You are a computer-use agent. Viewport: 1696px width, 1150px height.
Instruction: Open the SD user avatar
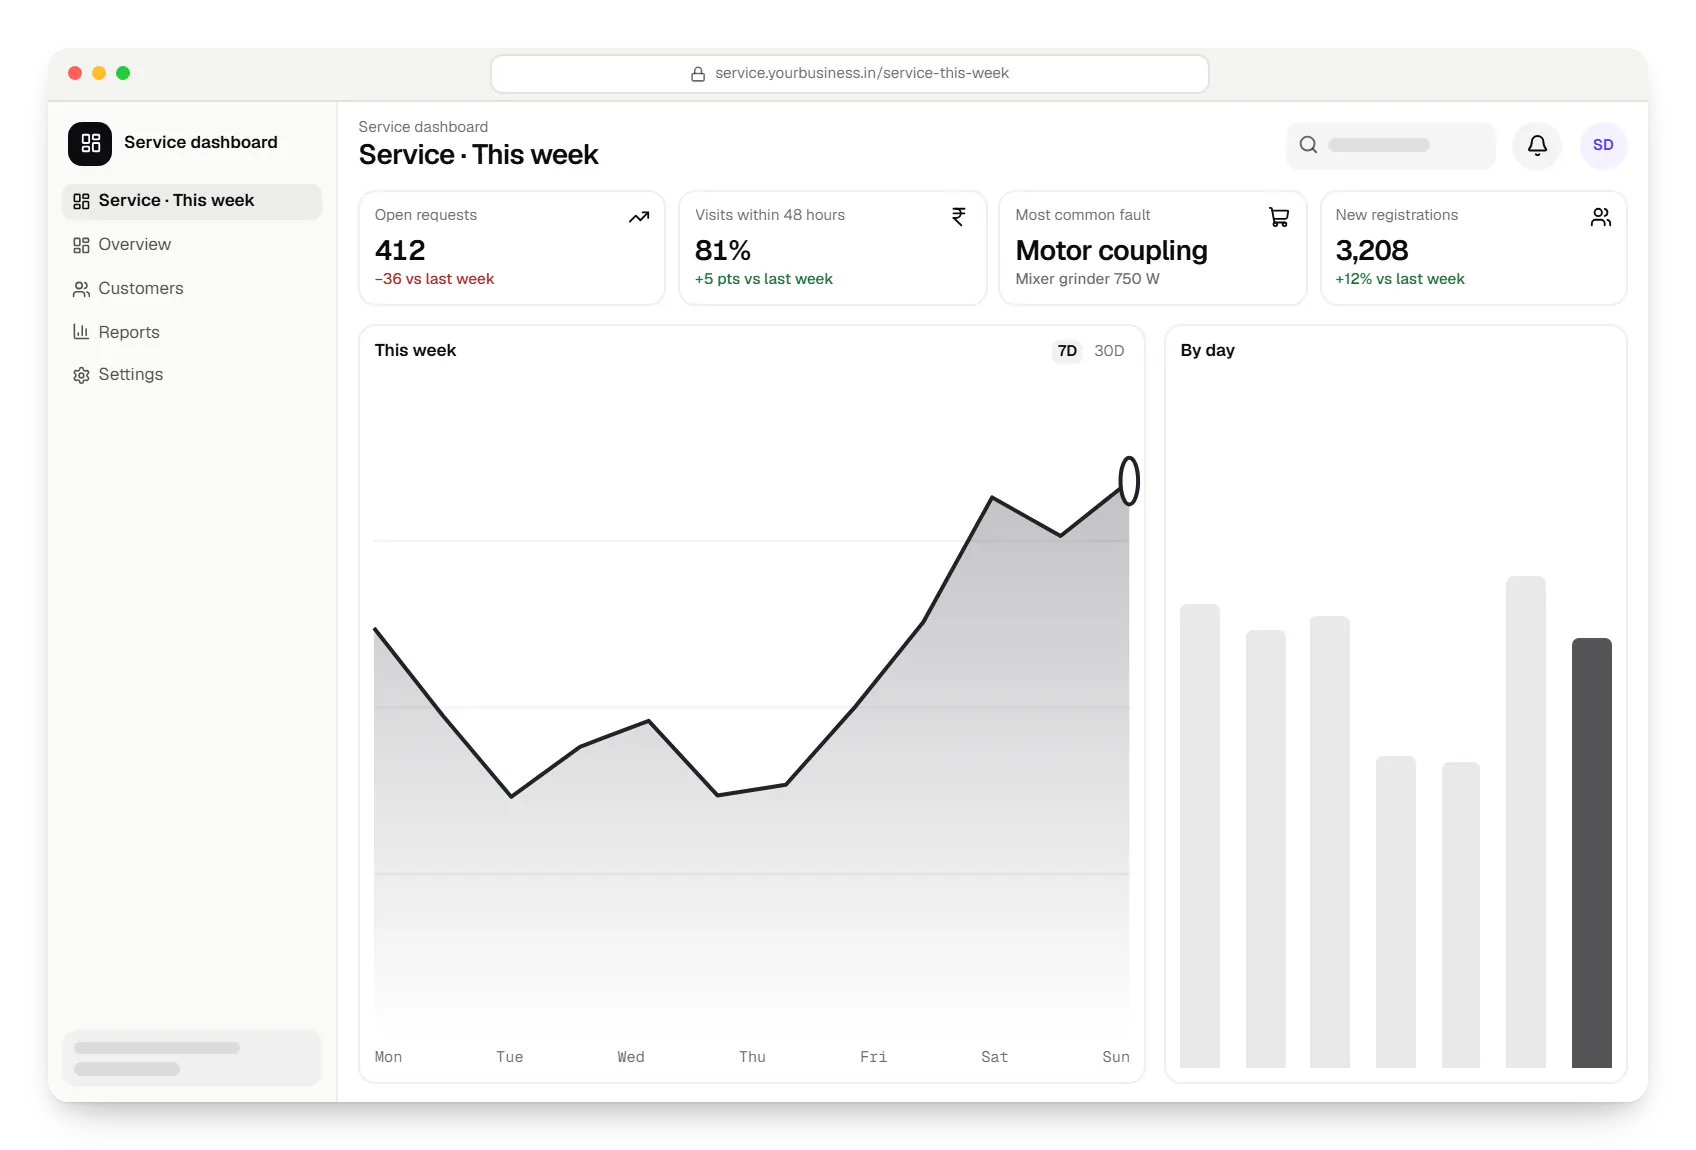pos(1603,145)
